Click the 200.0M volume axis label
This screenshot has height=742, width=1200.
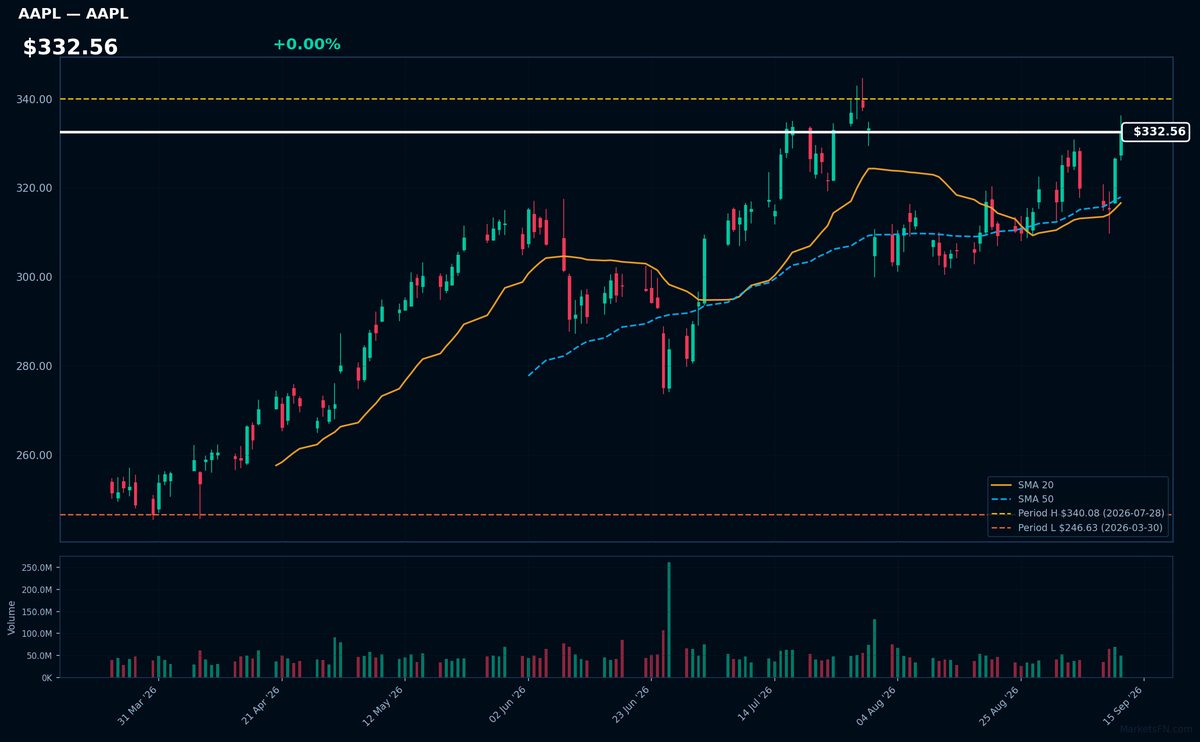(36, 590)
